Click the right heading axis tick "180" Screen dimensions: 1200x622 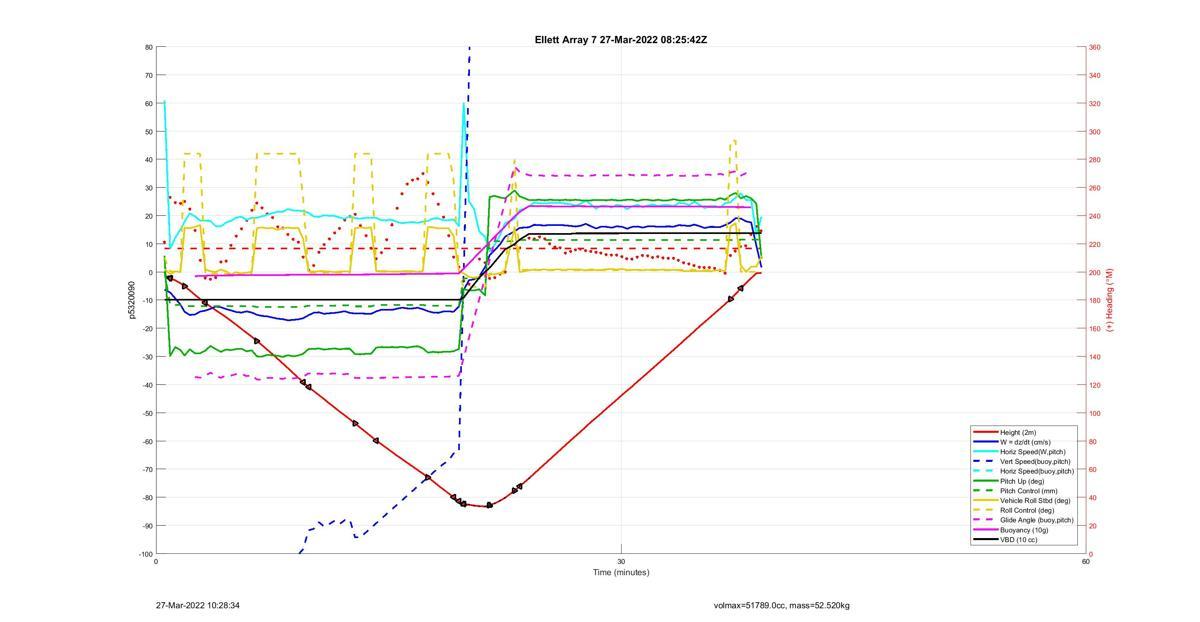1094,300
